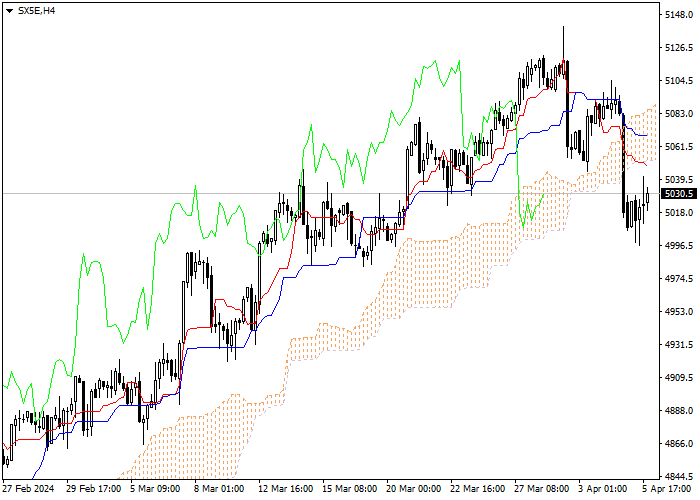Click the 4909.5 price axis label

click(x=679, y=378)
